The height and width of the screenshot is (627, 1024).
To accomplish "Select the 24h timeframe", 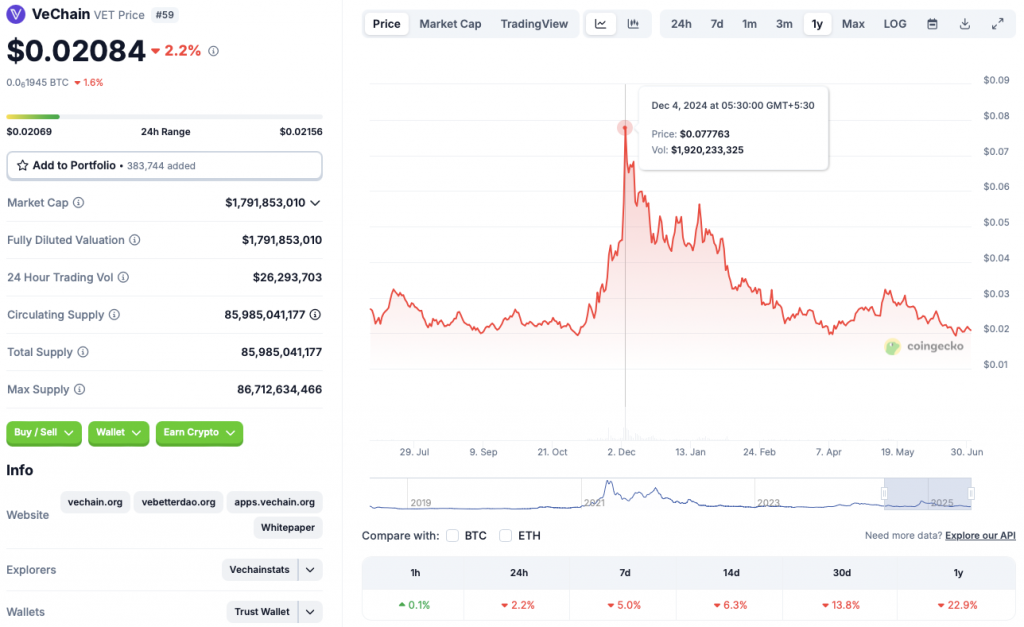I will tap(681, 24).
